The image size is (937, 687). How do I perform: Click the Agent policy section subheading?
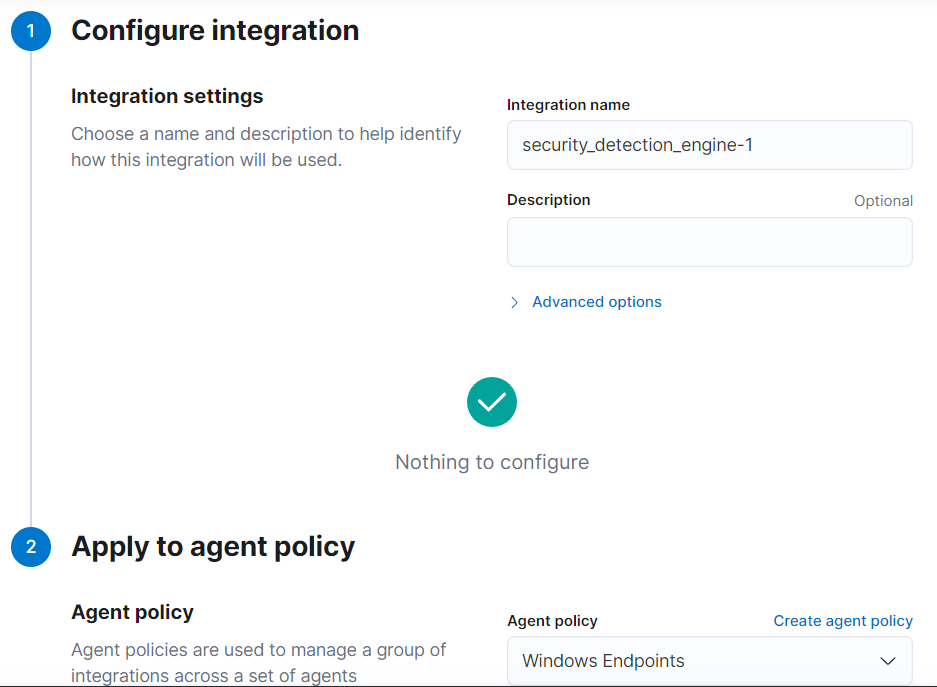132,612
